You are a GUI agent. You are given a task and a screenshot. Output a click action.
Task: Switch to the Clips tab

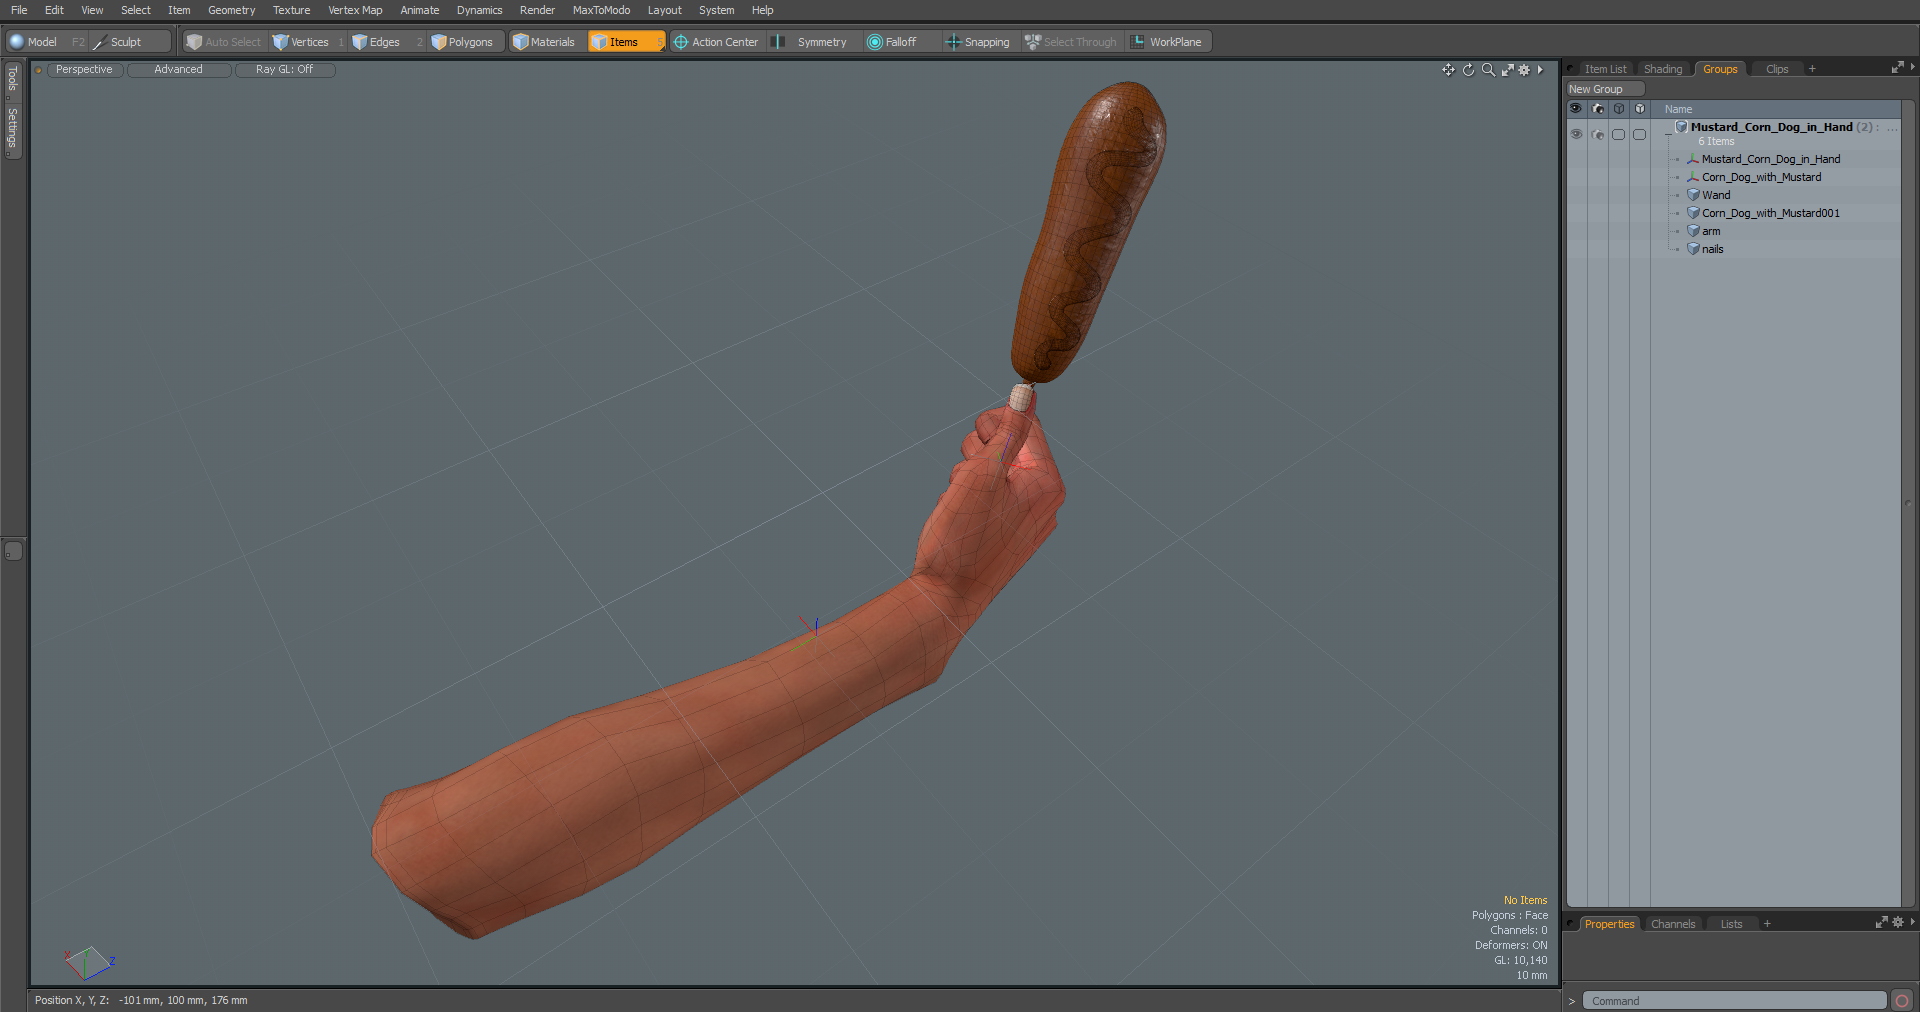click(1777, 69)
